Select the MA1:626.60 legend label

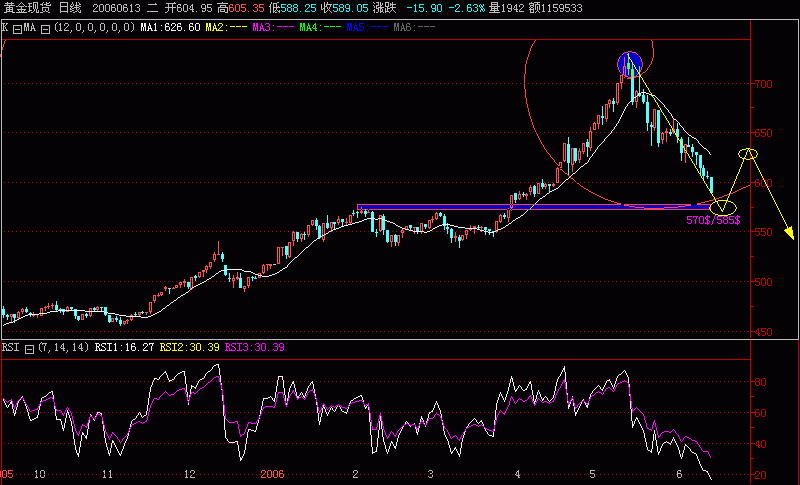(x=170, y=28)
